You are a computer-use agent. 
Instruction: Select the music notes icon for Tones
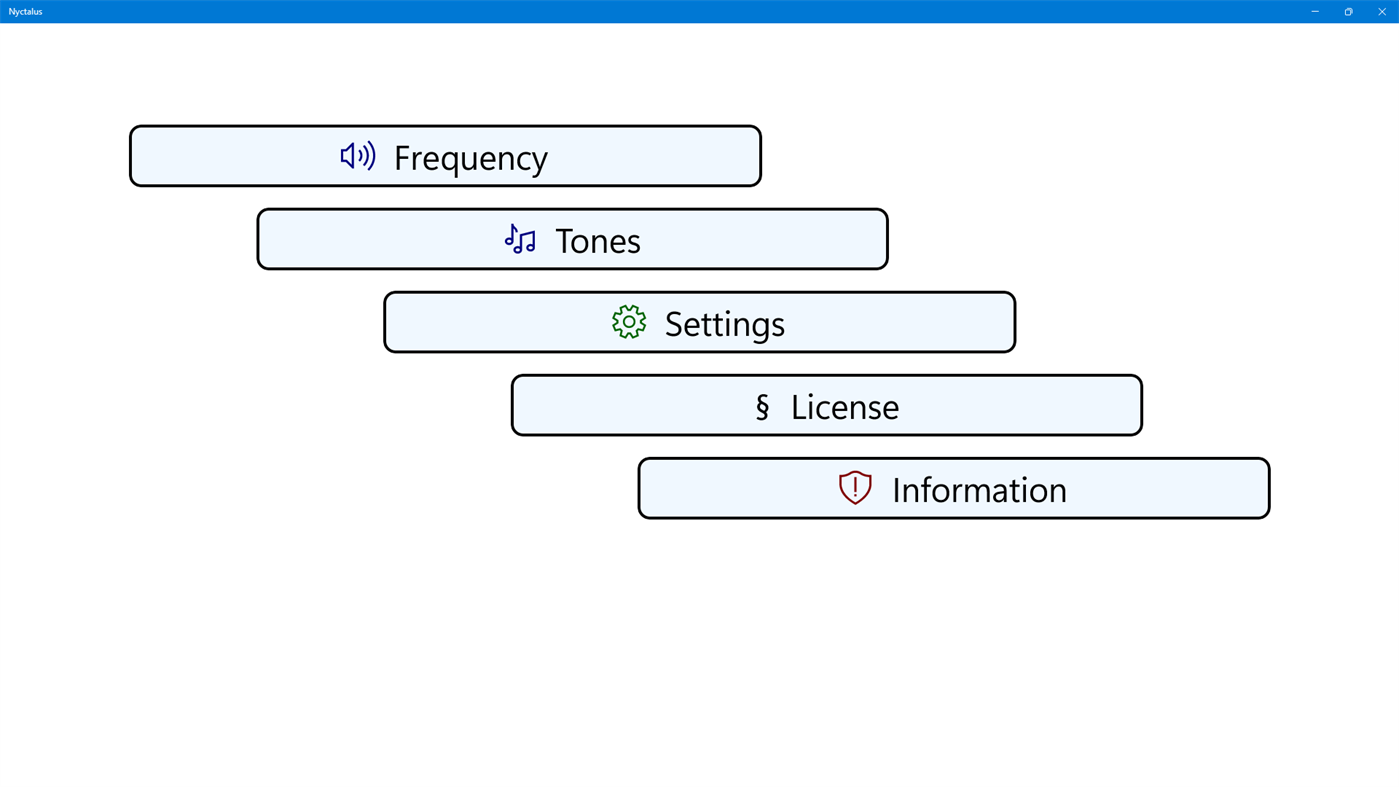[519, 237]
